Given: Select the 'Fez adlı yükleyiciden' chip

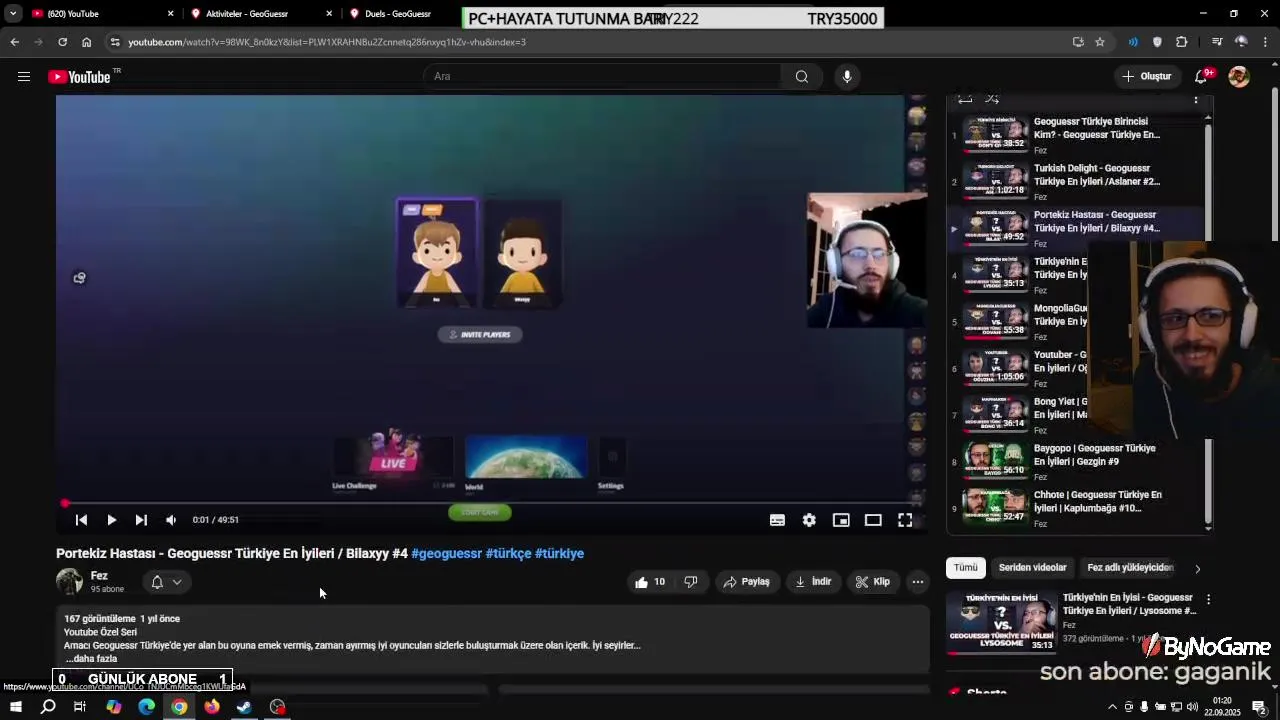Looking at the screenshot, I should click(x=1130, y=568).
